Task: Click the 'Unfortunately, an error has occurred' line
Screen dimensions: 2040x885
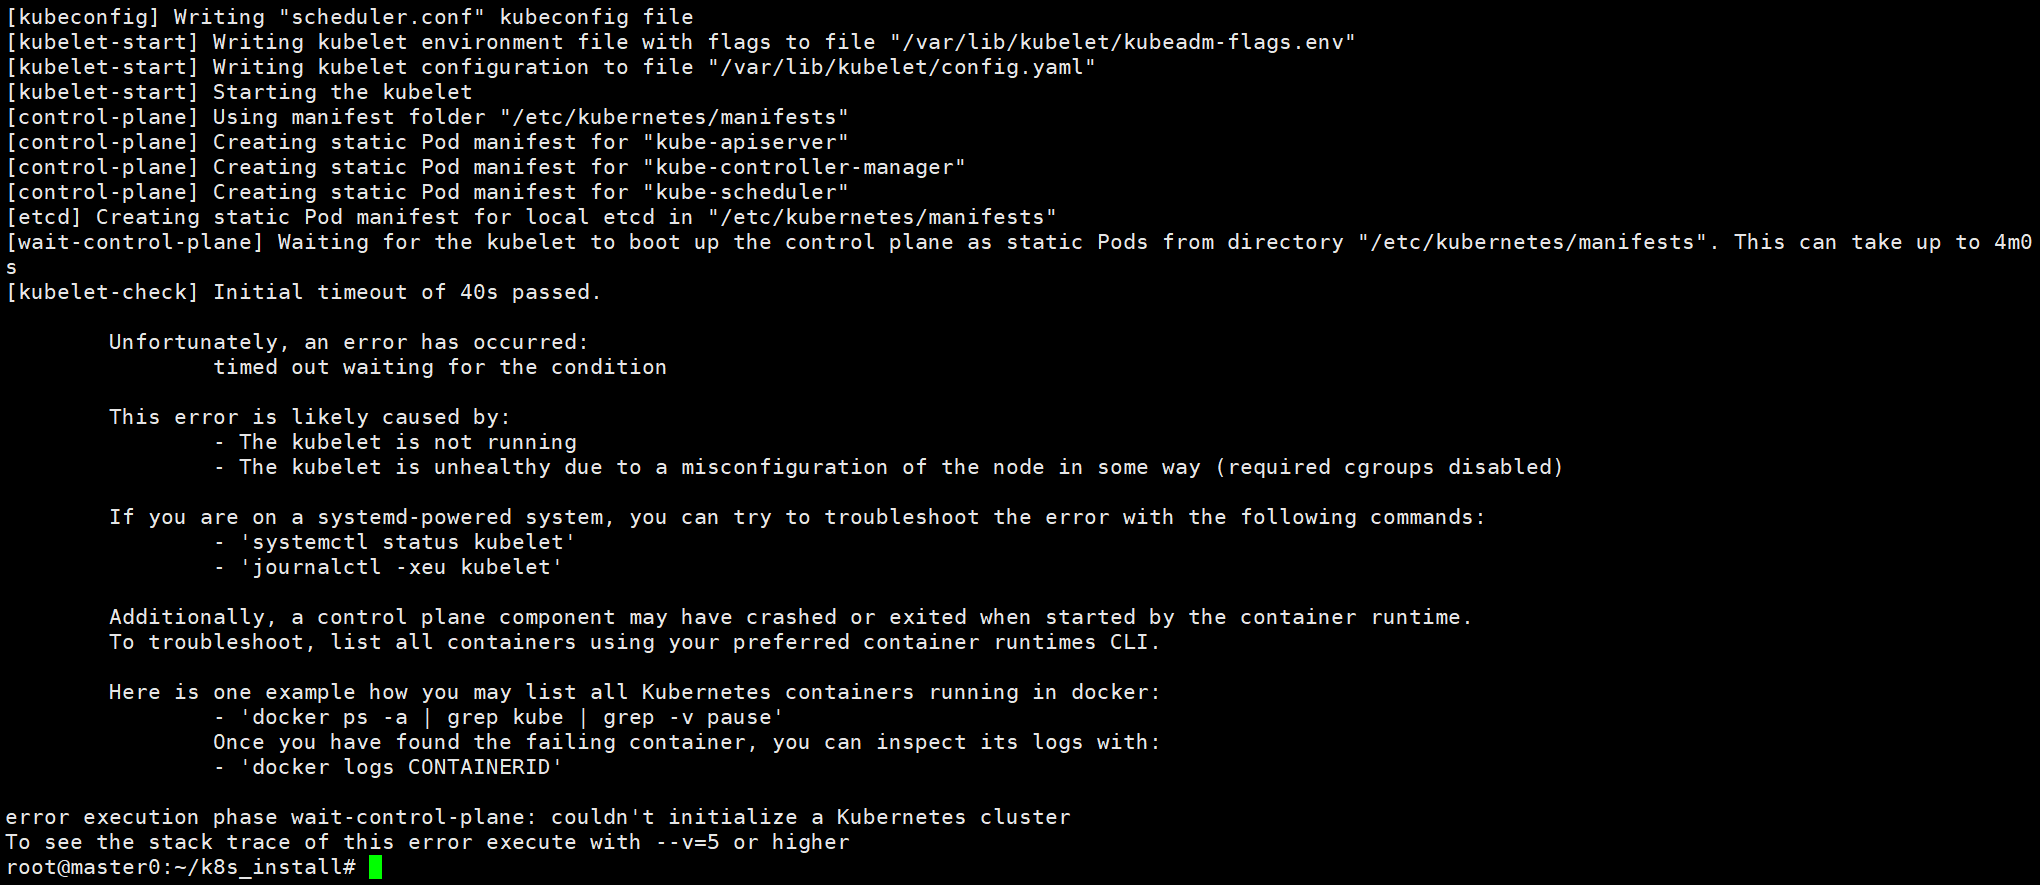Action: tap(349, 342)
